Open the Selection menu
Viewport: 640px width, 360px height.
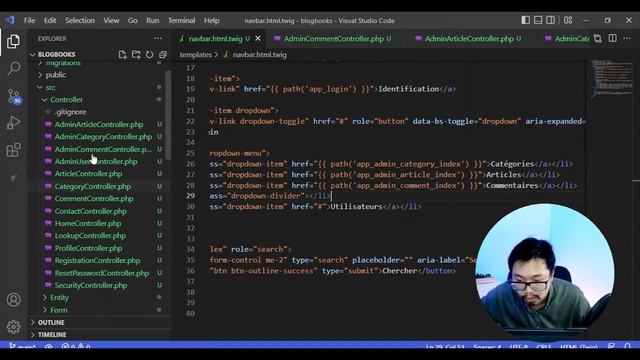80,20
